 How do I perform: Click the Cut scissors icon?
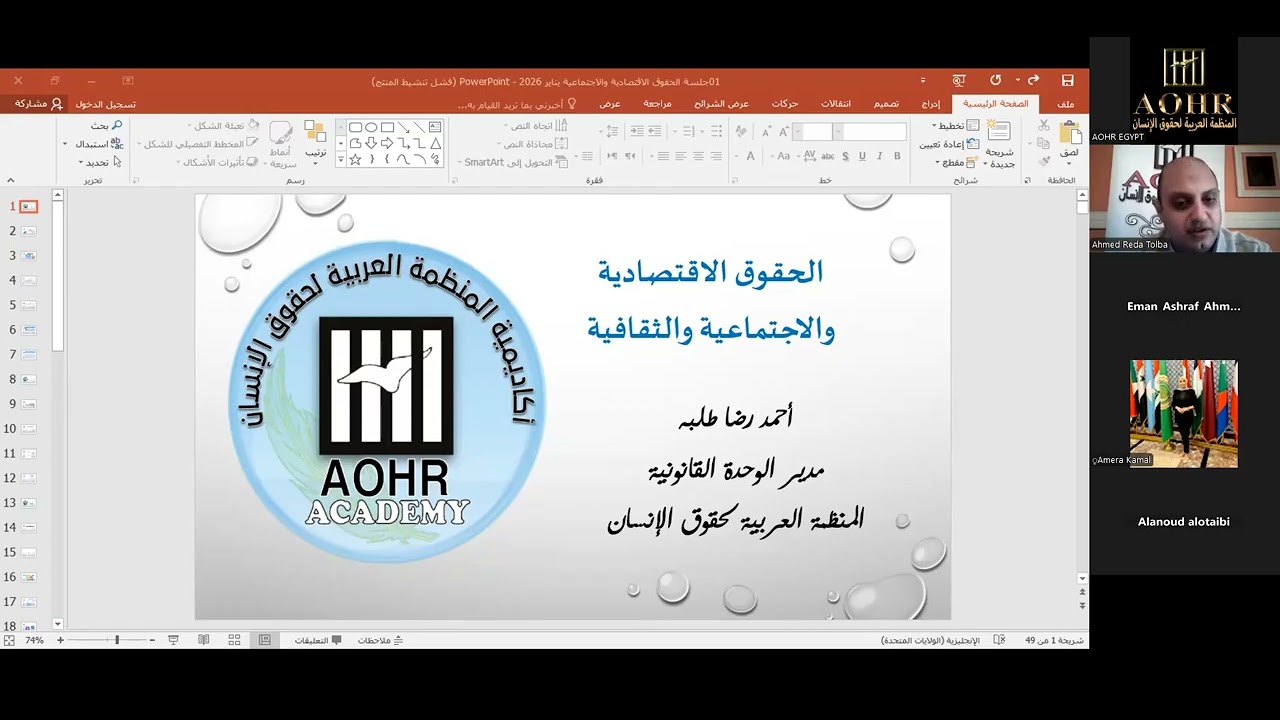(x=1044, y=126)
